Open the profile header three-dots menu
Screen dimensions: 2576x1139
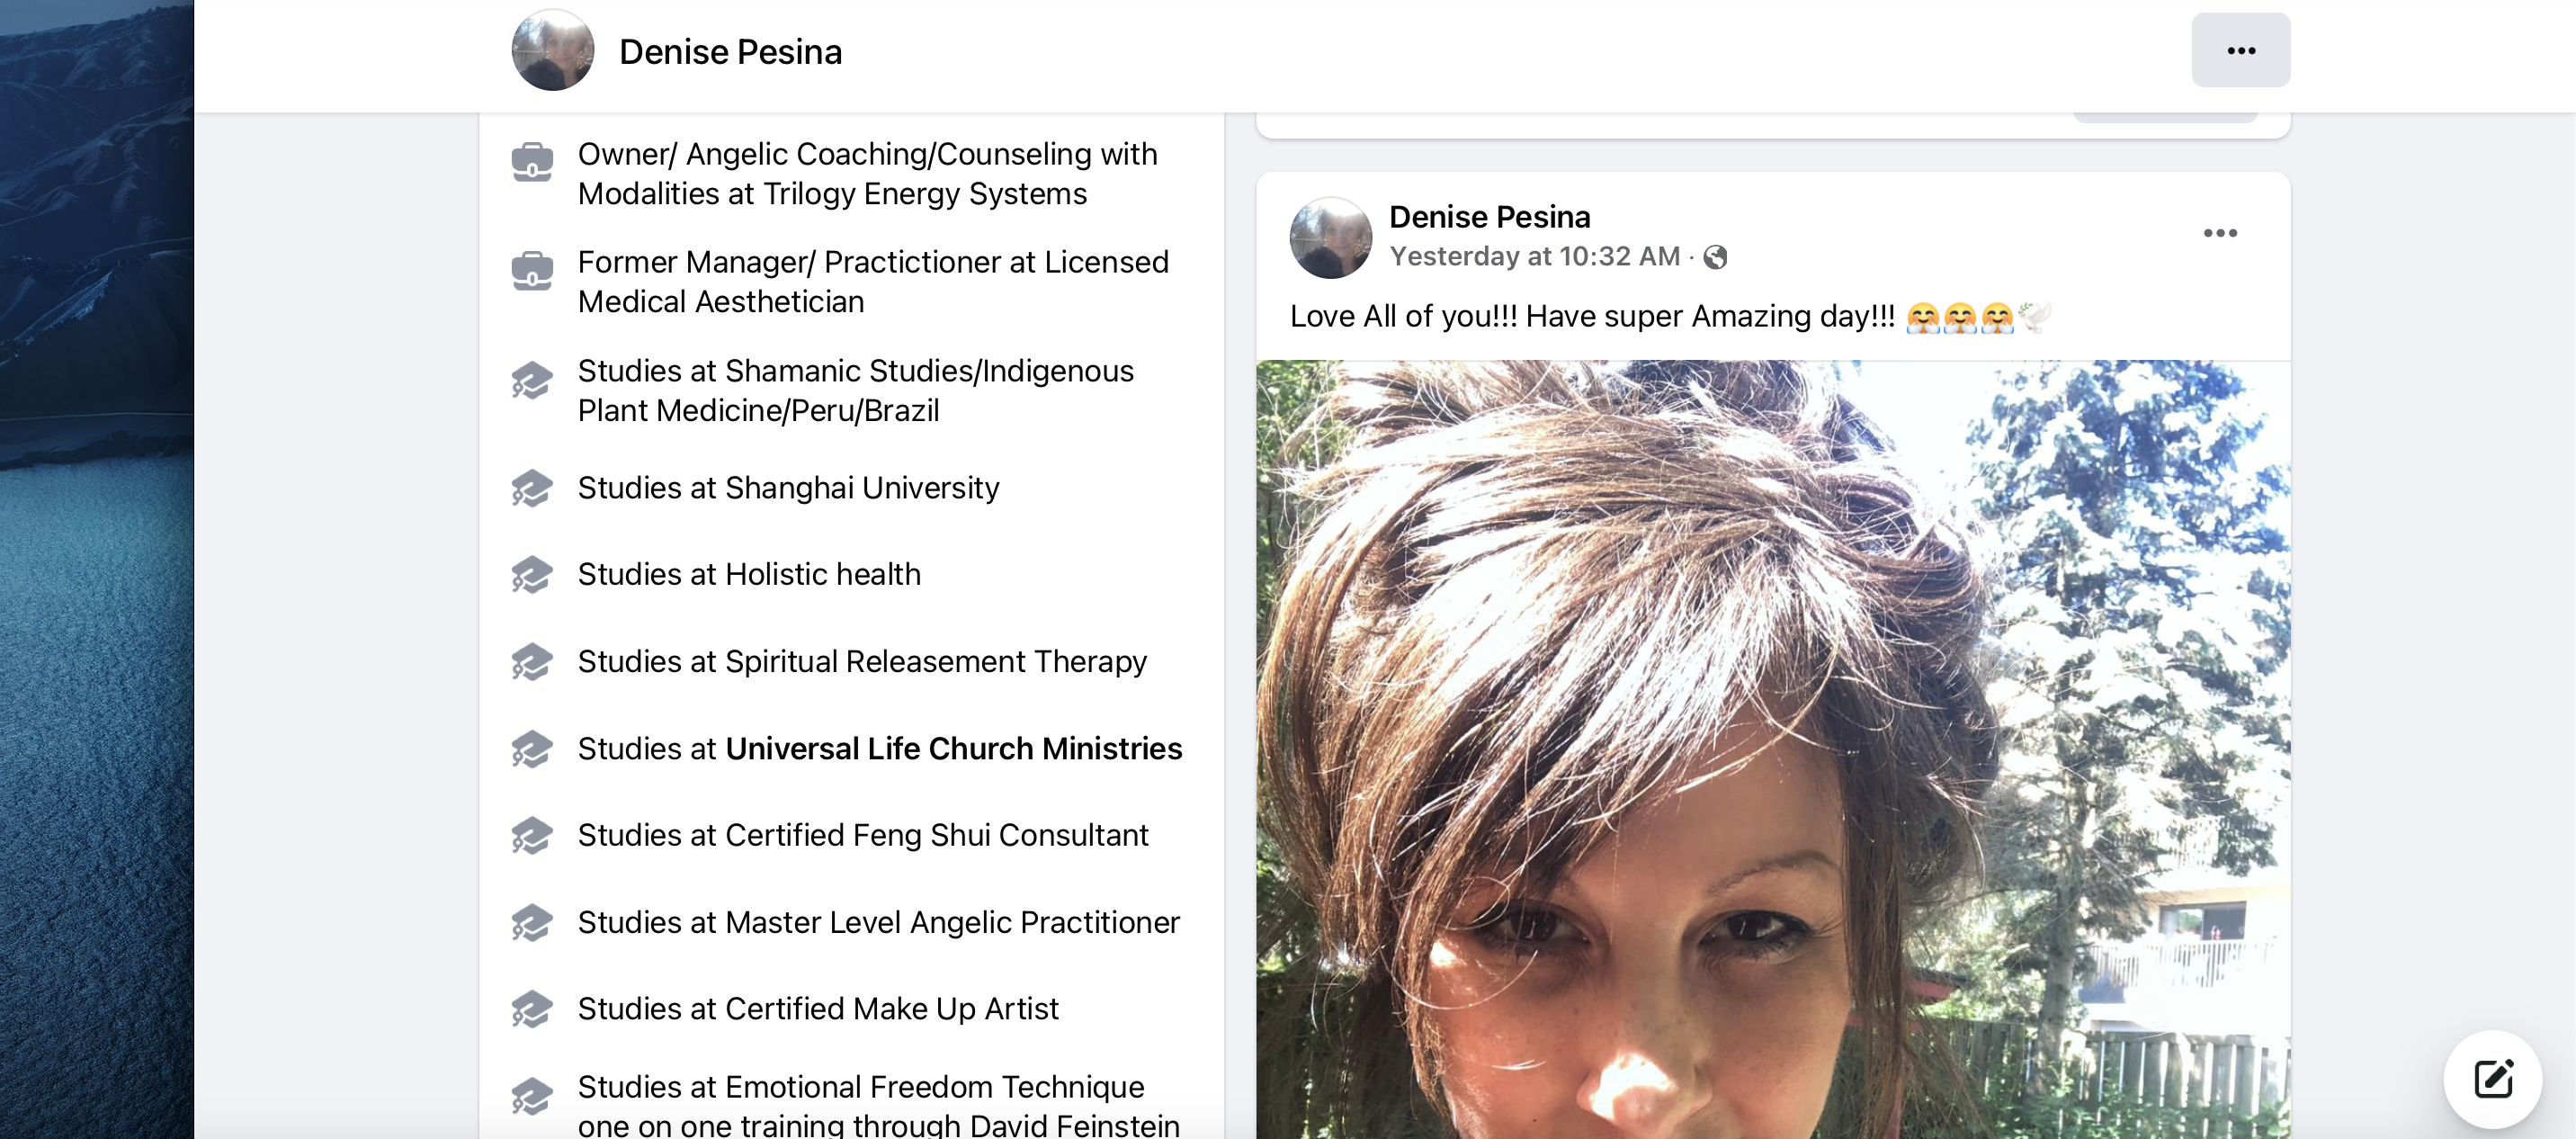pos(2240,50)
